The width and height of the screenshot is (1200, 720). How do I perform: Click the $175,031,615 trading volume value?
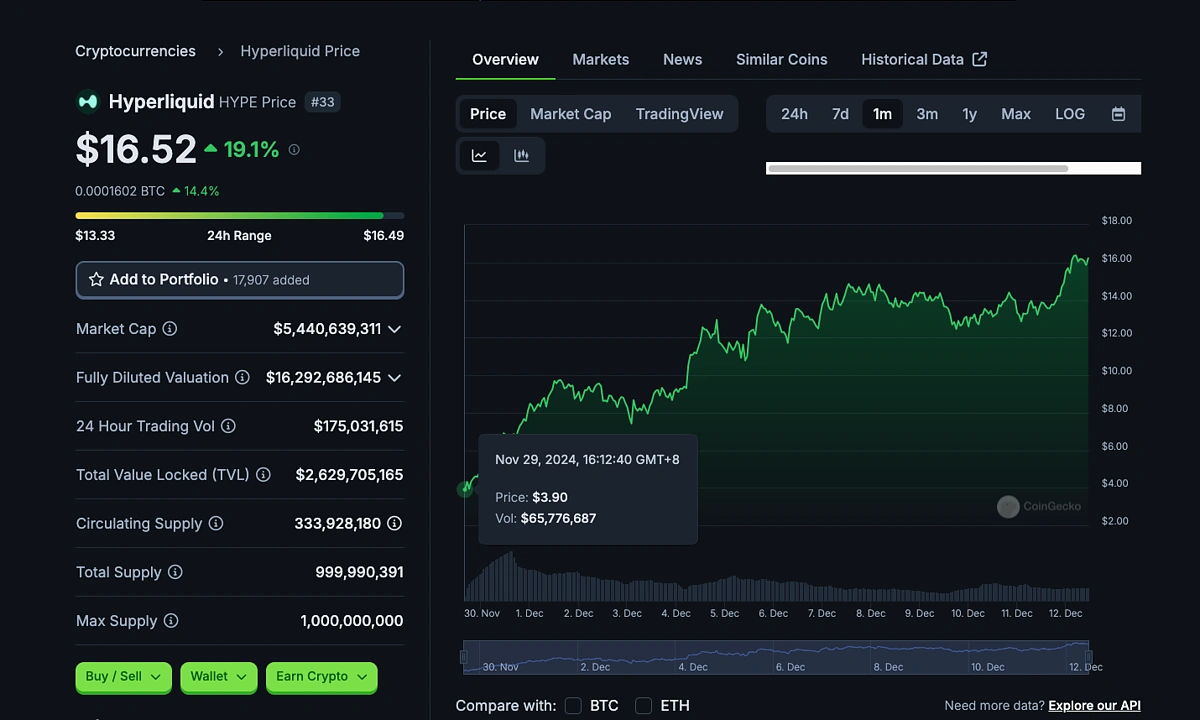[x=358, y=426]
